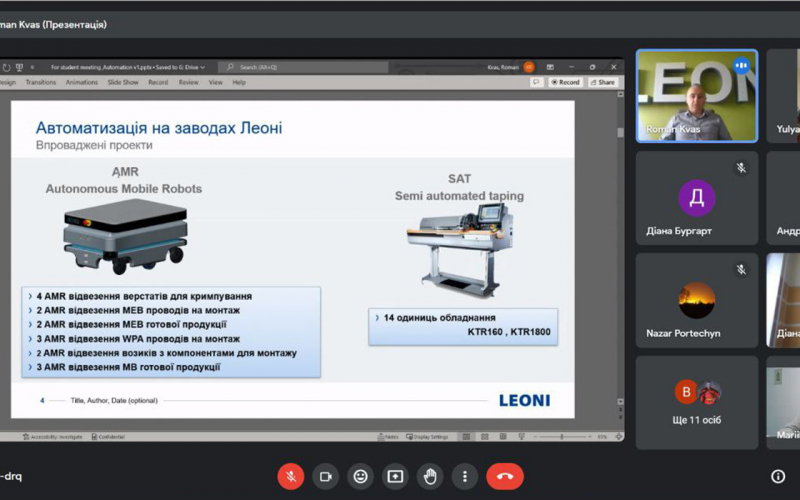Open the emoji reactions button
This screenshot has width=800, height=500.
tap(360, 477)
